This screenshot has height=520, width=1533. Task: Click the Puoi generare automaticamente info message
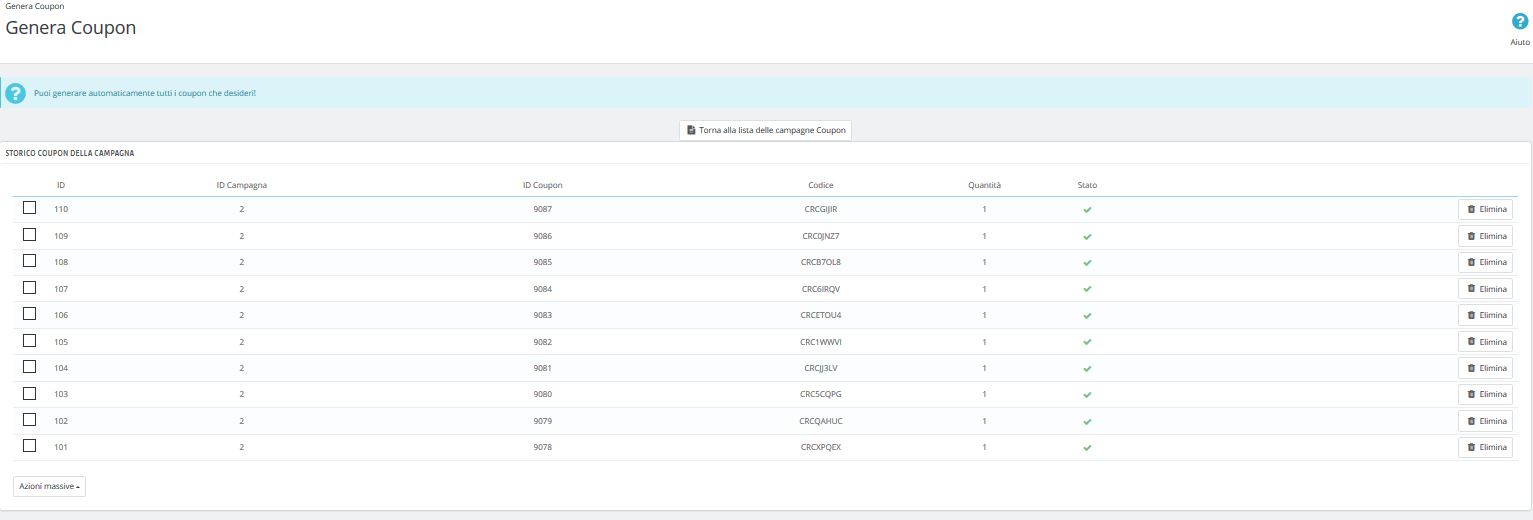coord(145,93)
